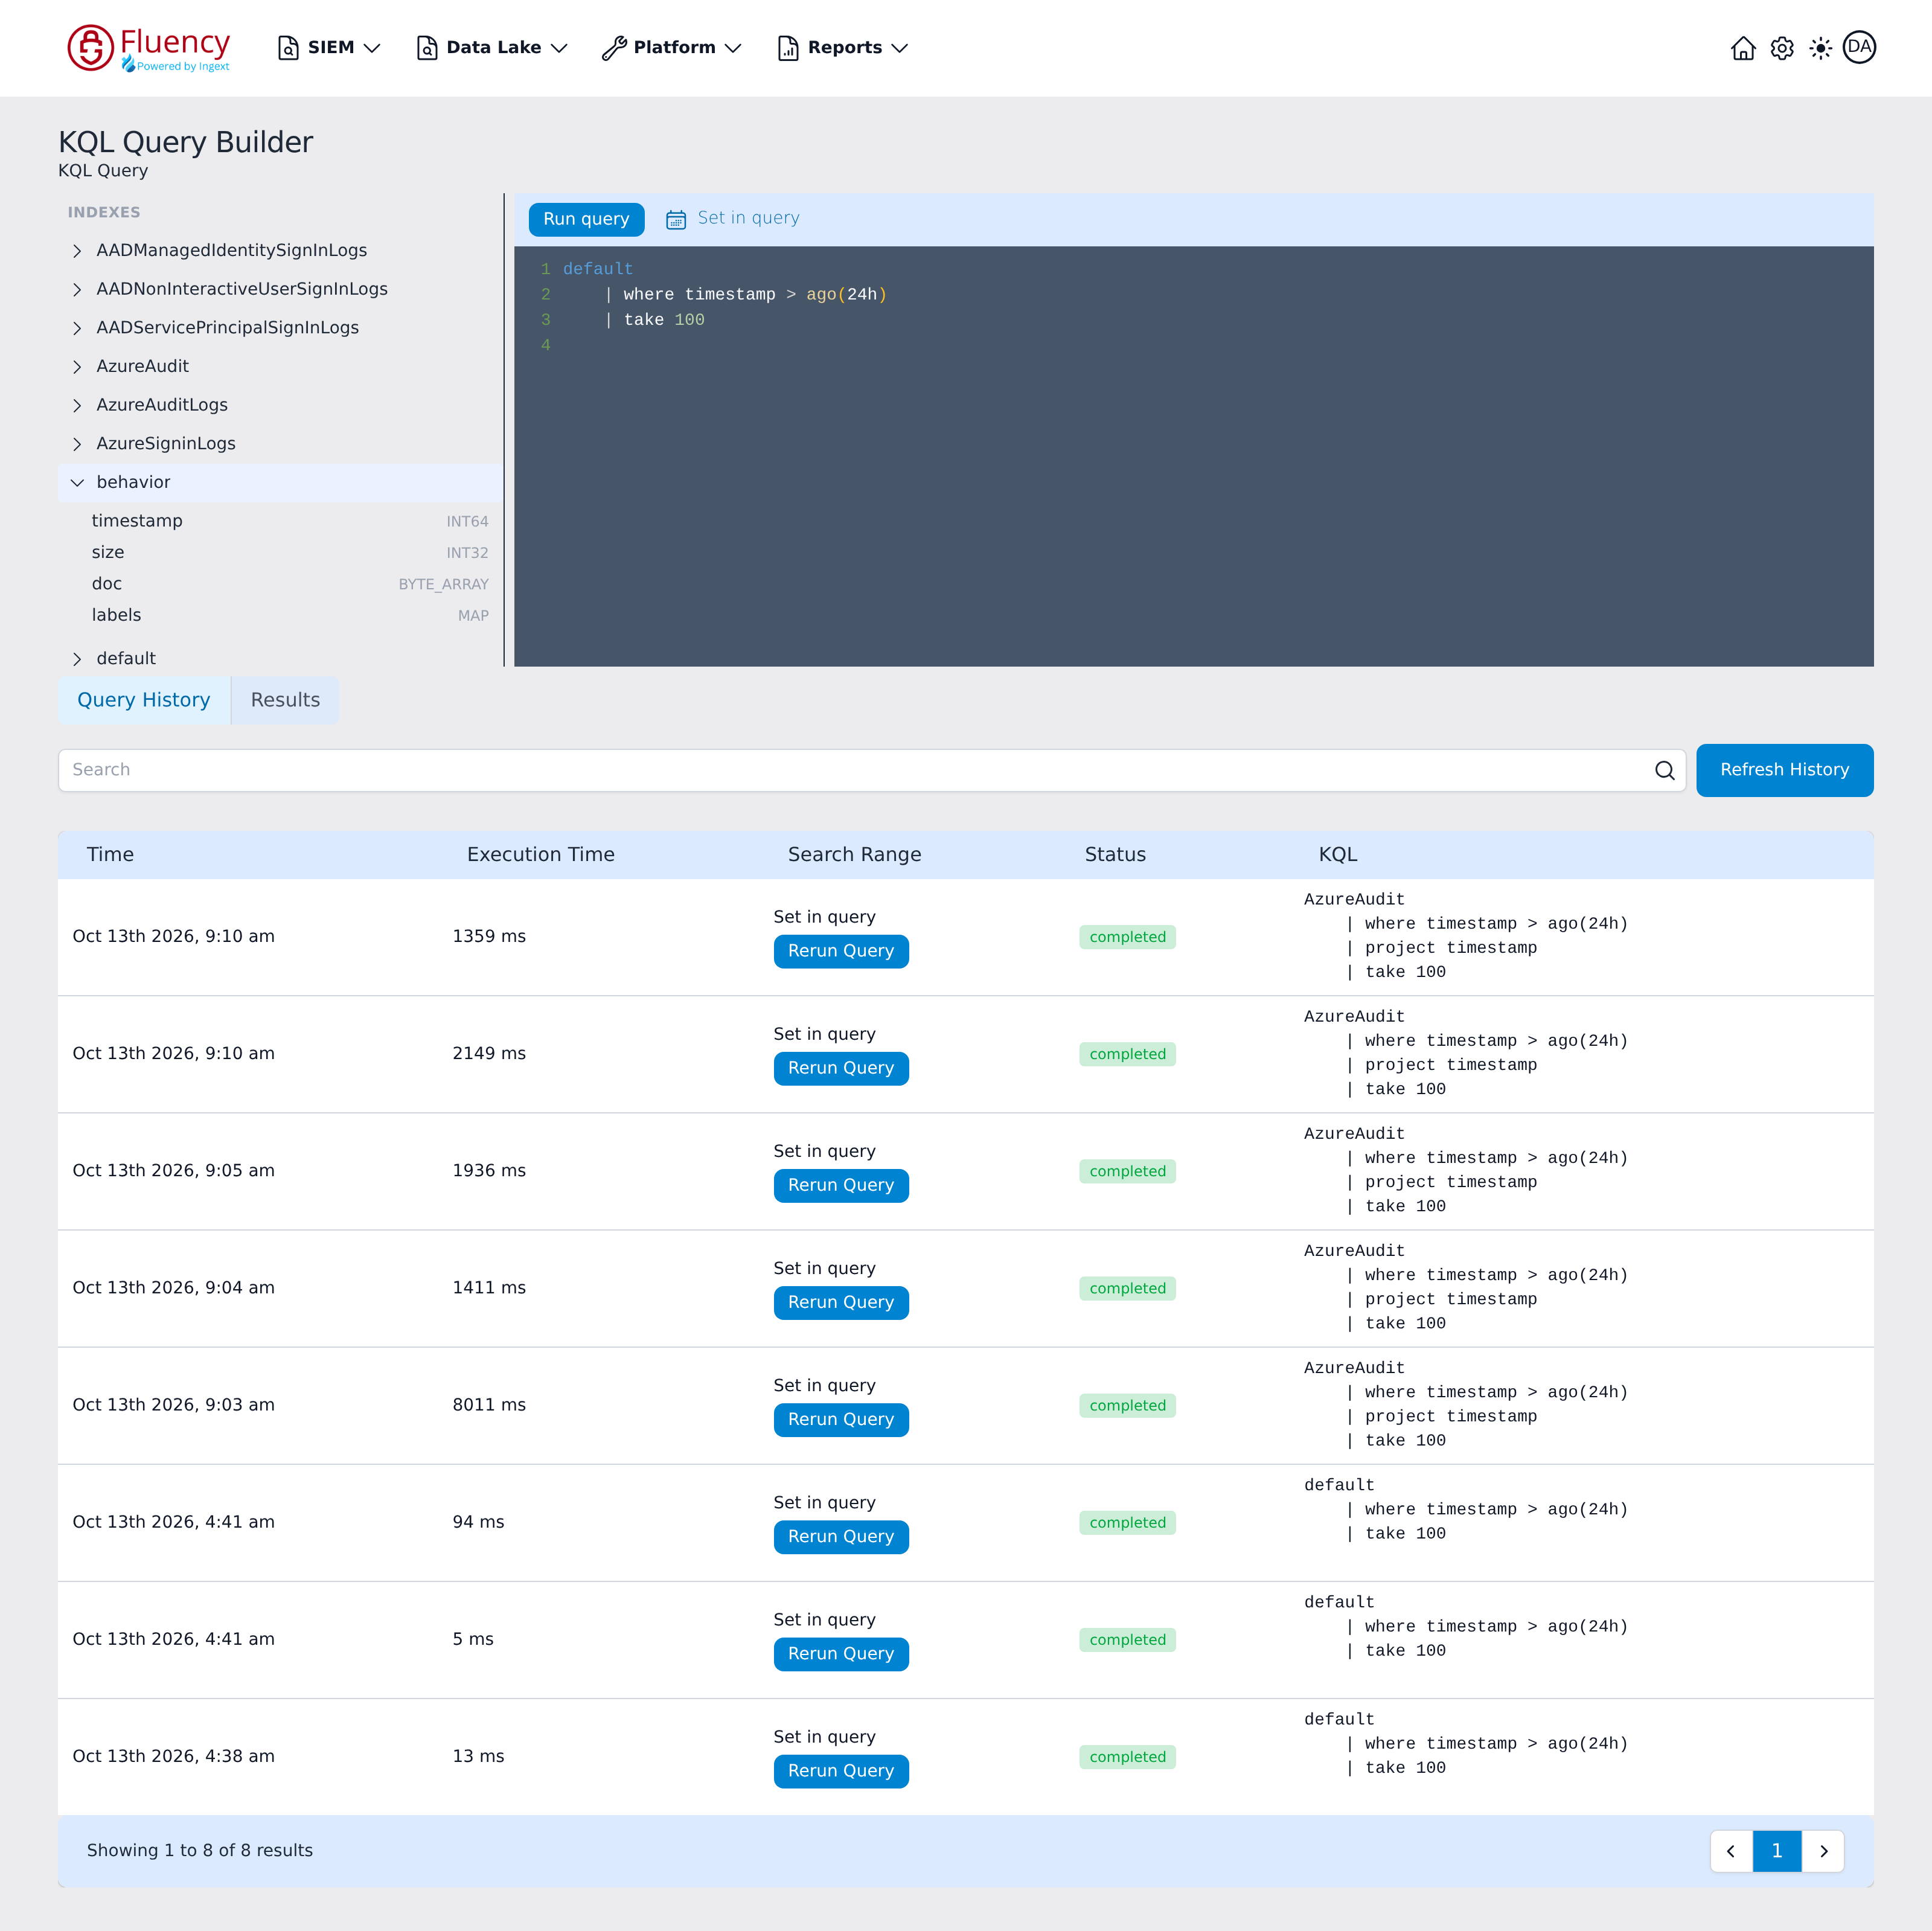
Task: Click the Refresh History button
Action: 1784,770
